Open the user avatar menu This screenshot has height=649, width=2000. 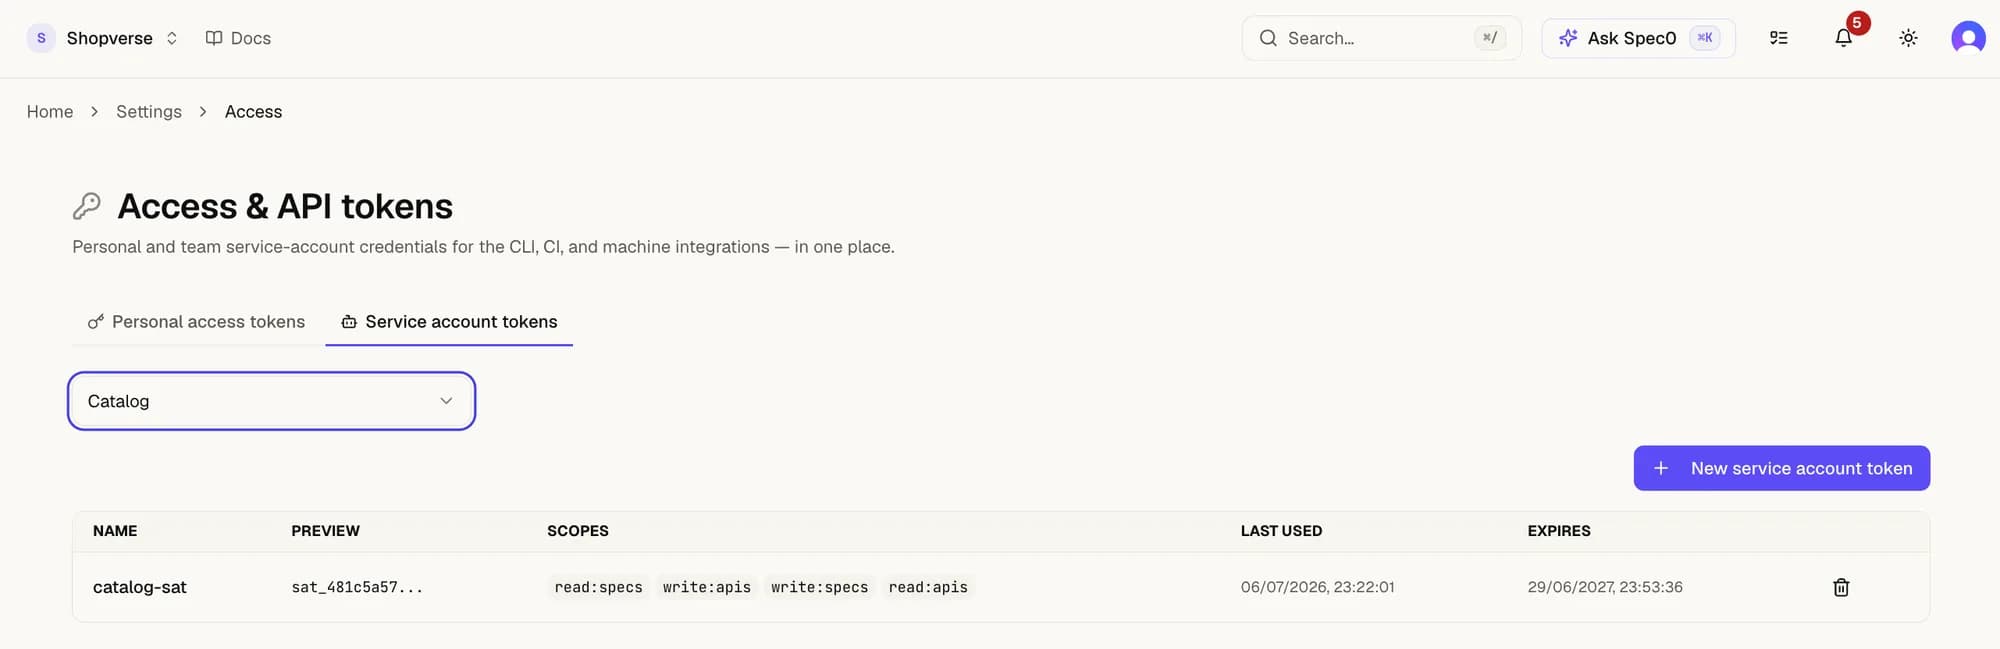pos(1968,38)
